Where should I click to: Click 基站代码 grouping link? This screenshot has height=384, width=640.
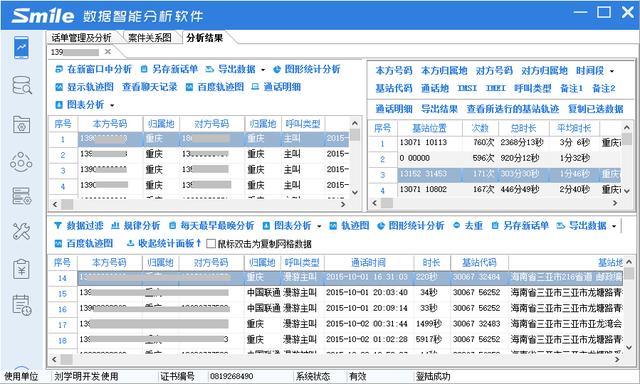pyautogui.click(x=394, y=88)
